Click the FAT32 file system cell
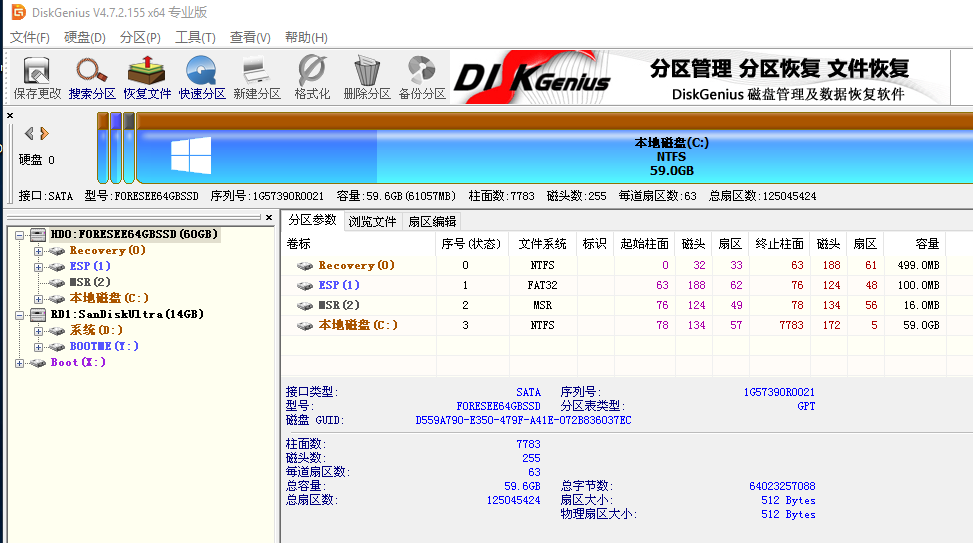973x543 pixels. (x=542, y=285)
